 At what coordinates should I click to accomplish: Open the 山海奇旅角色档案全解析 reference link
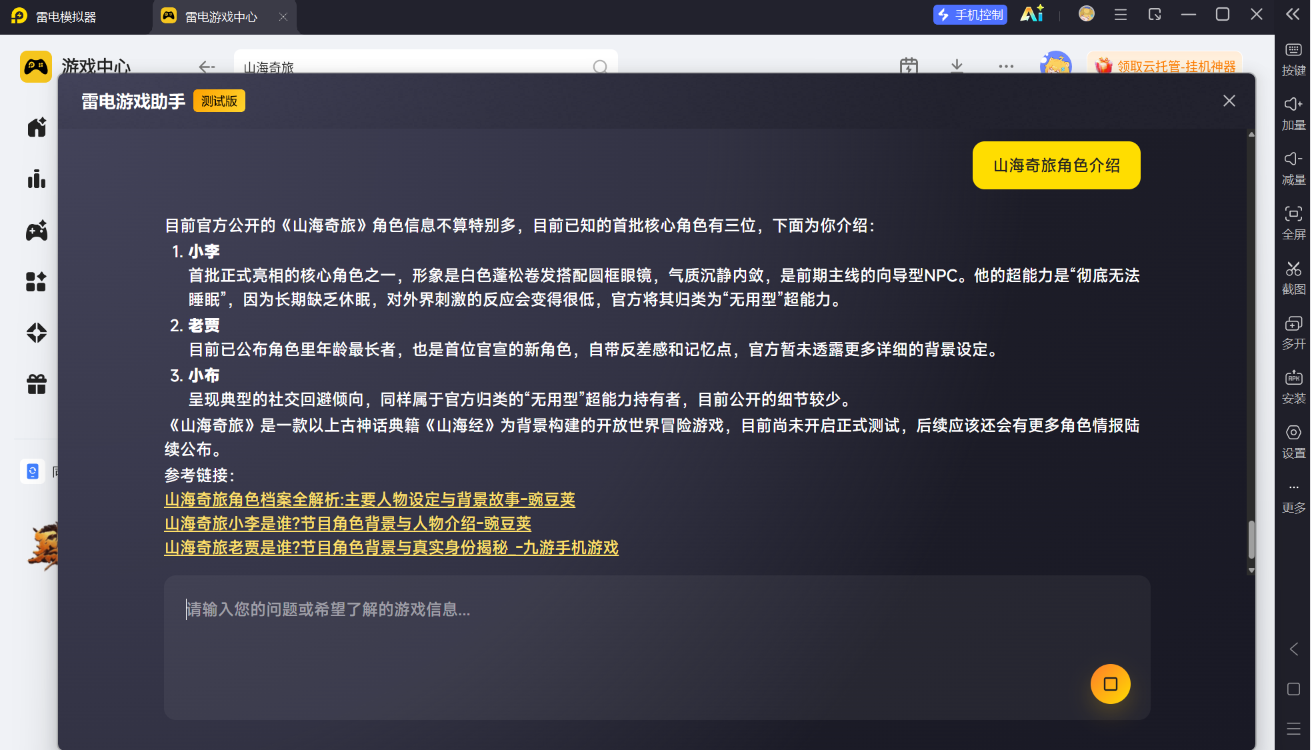(370, 500)
